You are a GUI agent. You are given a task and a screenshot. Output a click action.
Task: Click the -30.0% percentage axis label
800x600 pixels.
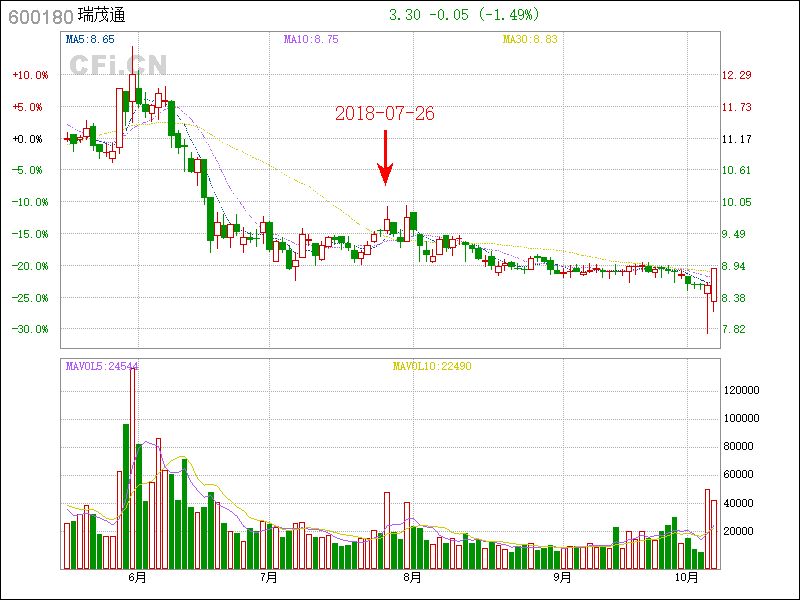[x=30, y=329]
